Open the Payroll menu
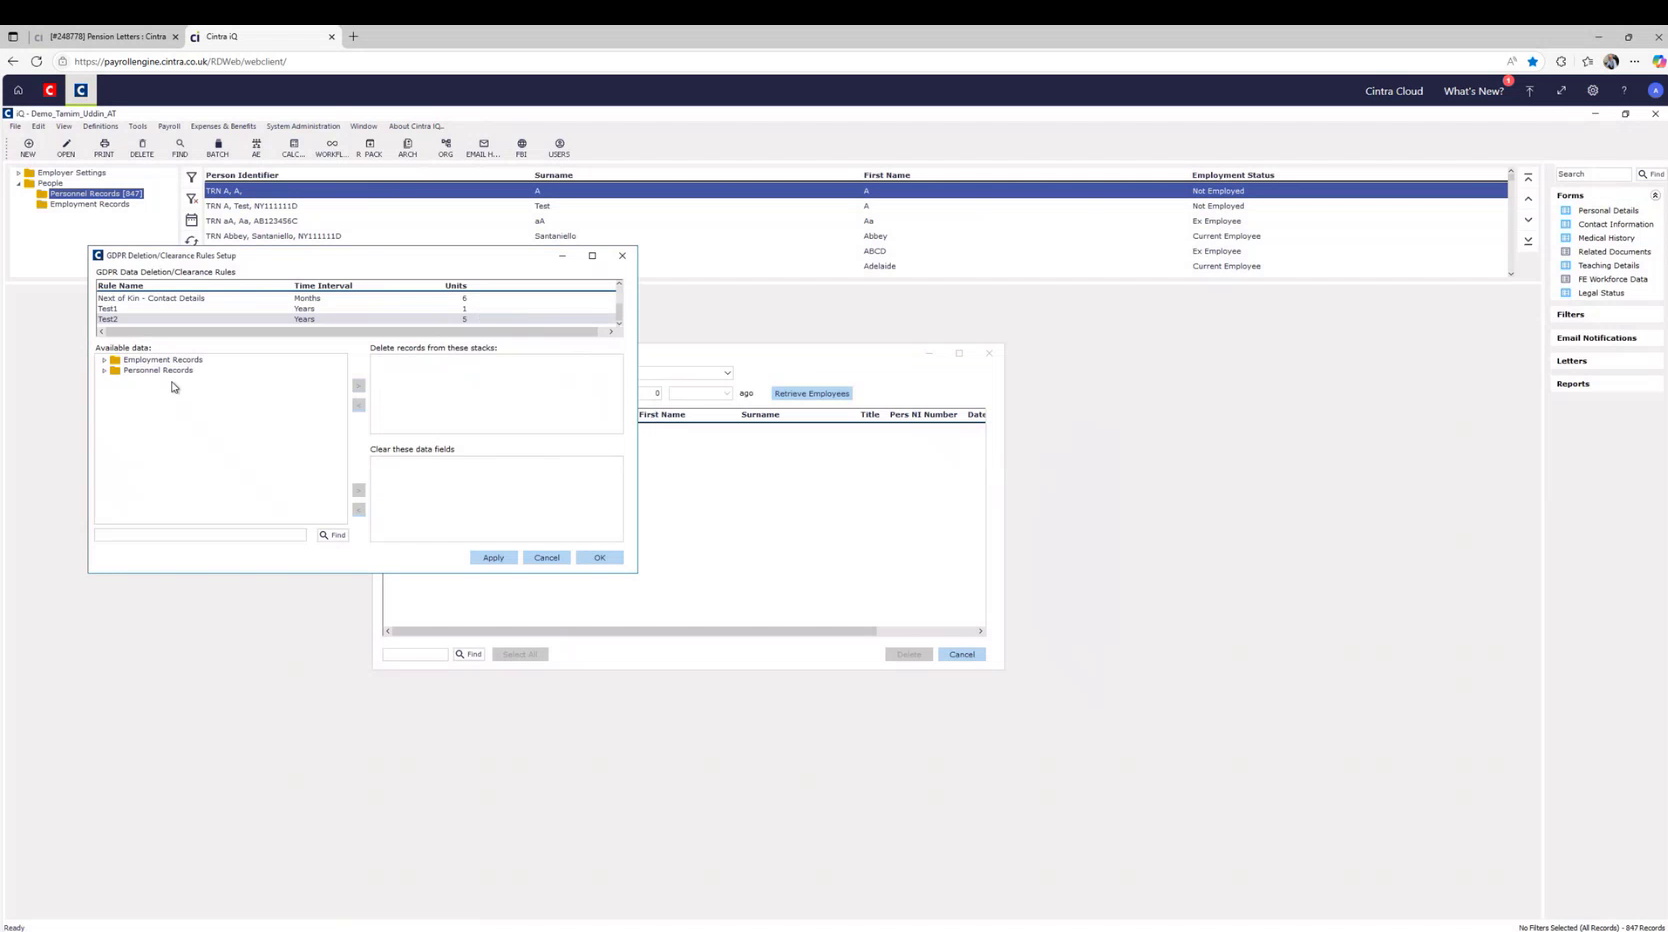Image resolution: width=1668 pixels, height=932 pixels. [168, 126]
